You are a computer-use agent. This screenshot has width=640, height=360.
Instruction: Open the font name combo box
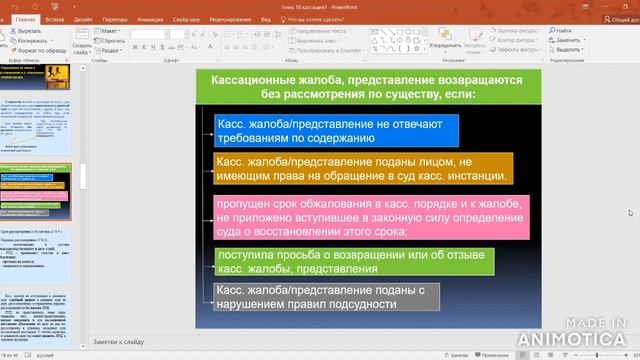pos(150,35)
